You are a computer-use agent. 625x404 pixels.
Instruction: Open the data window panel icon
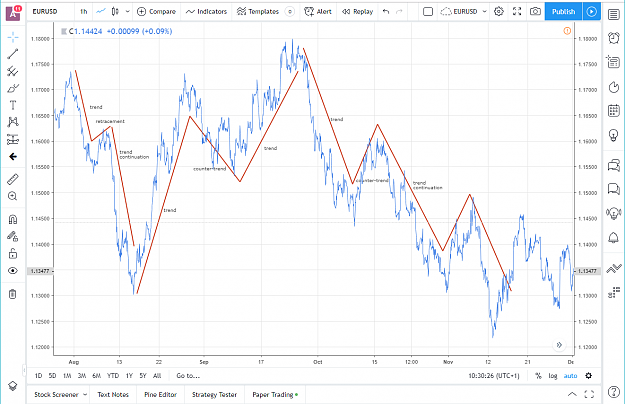(614, 62)
